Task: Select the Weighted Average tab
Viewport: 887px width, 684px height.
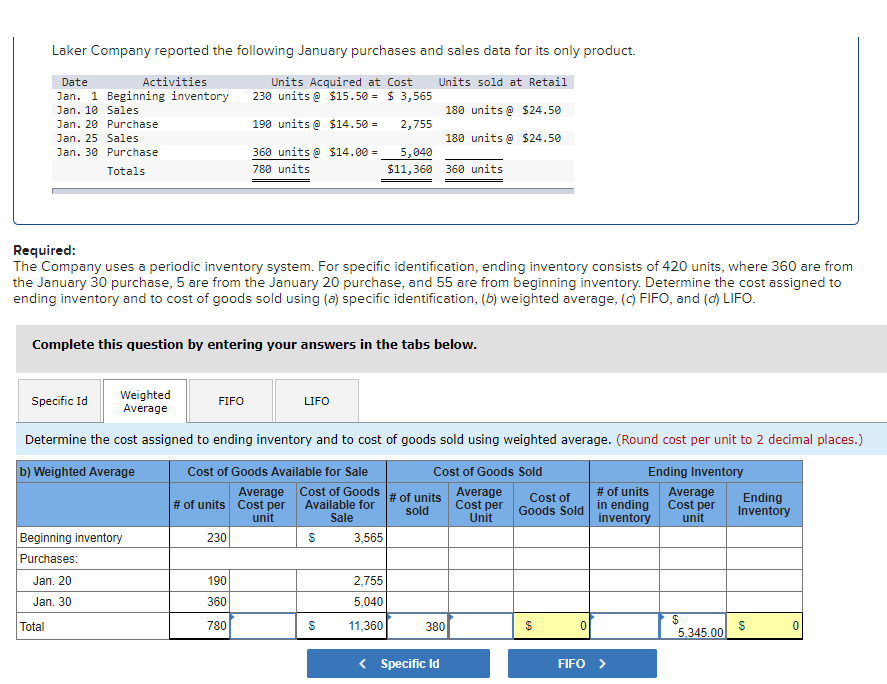Action: point(144,400)
